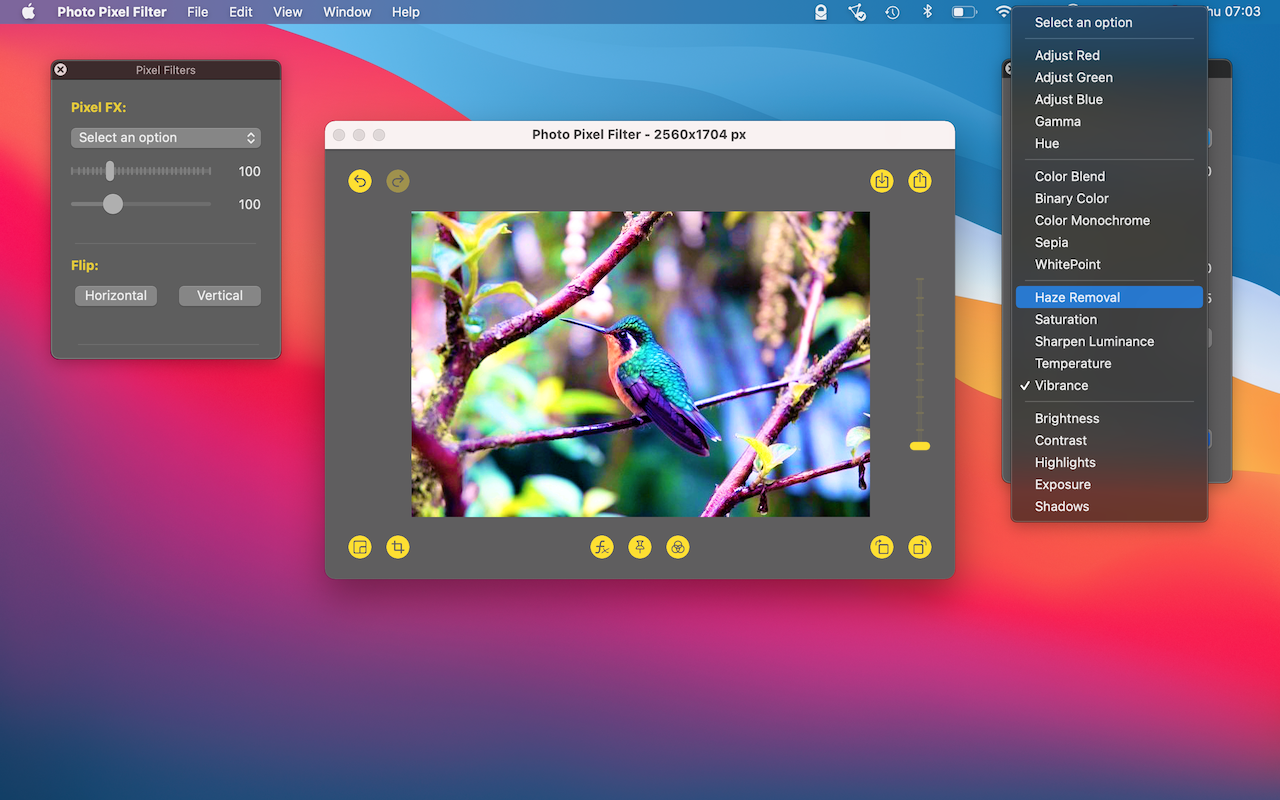Click the share/export icon

[x=920, y=181]
